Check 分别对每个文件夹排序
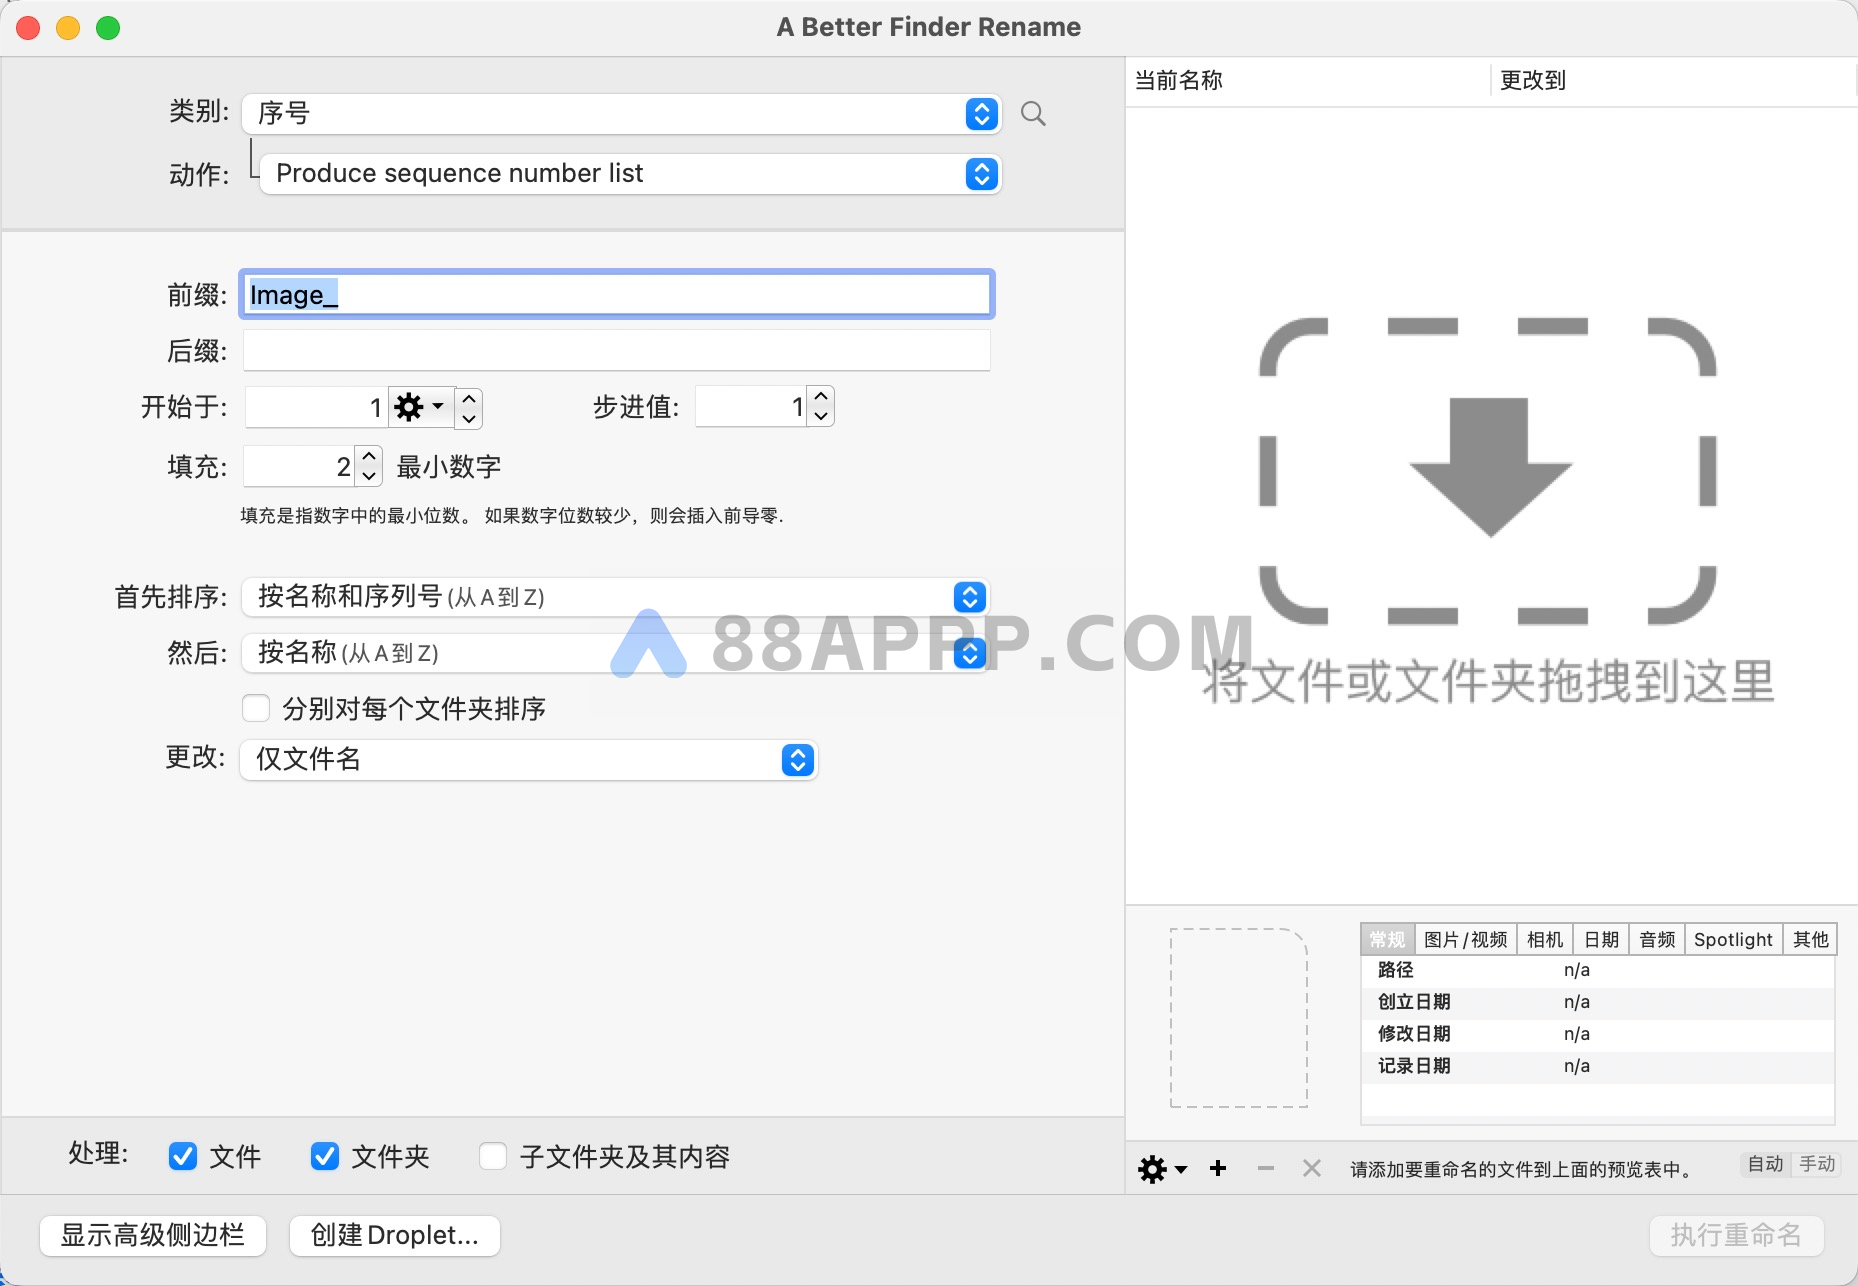This screenshot has width=1858, height=1286. click(x=256, y=708)
